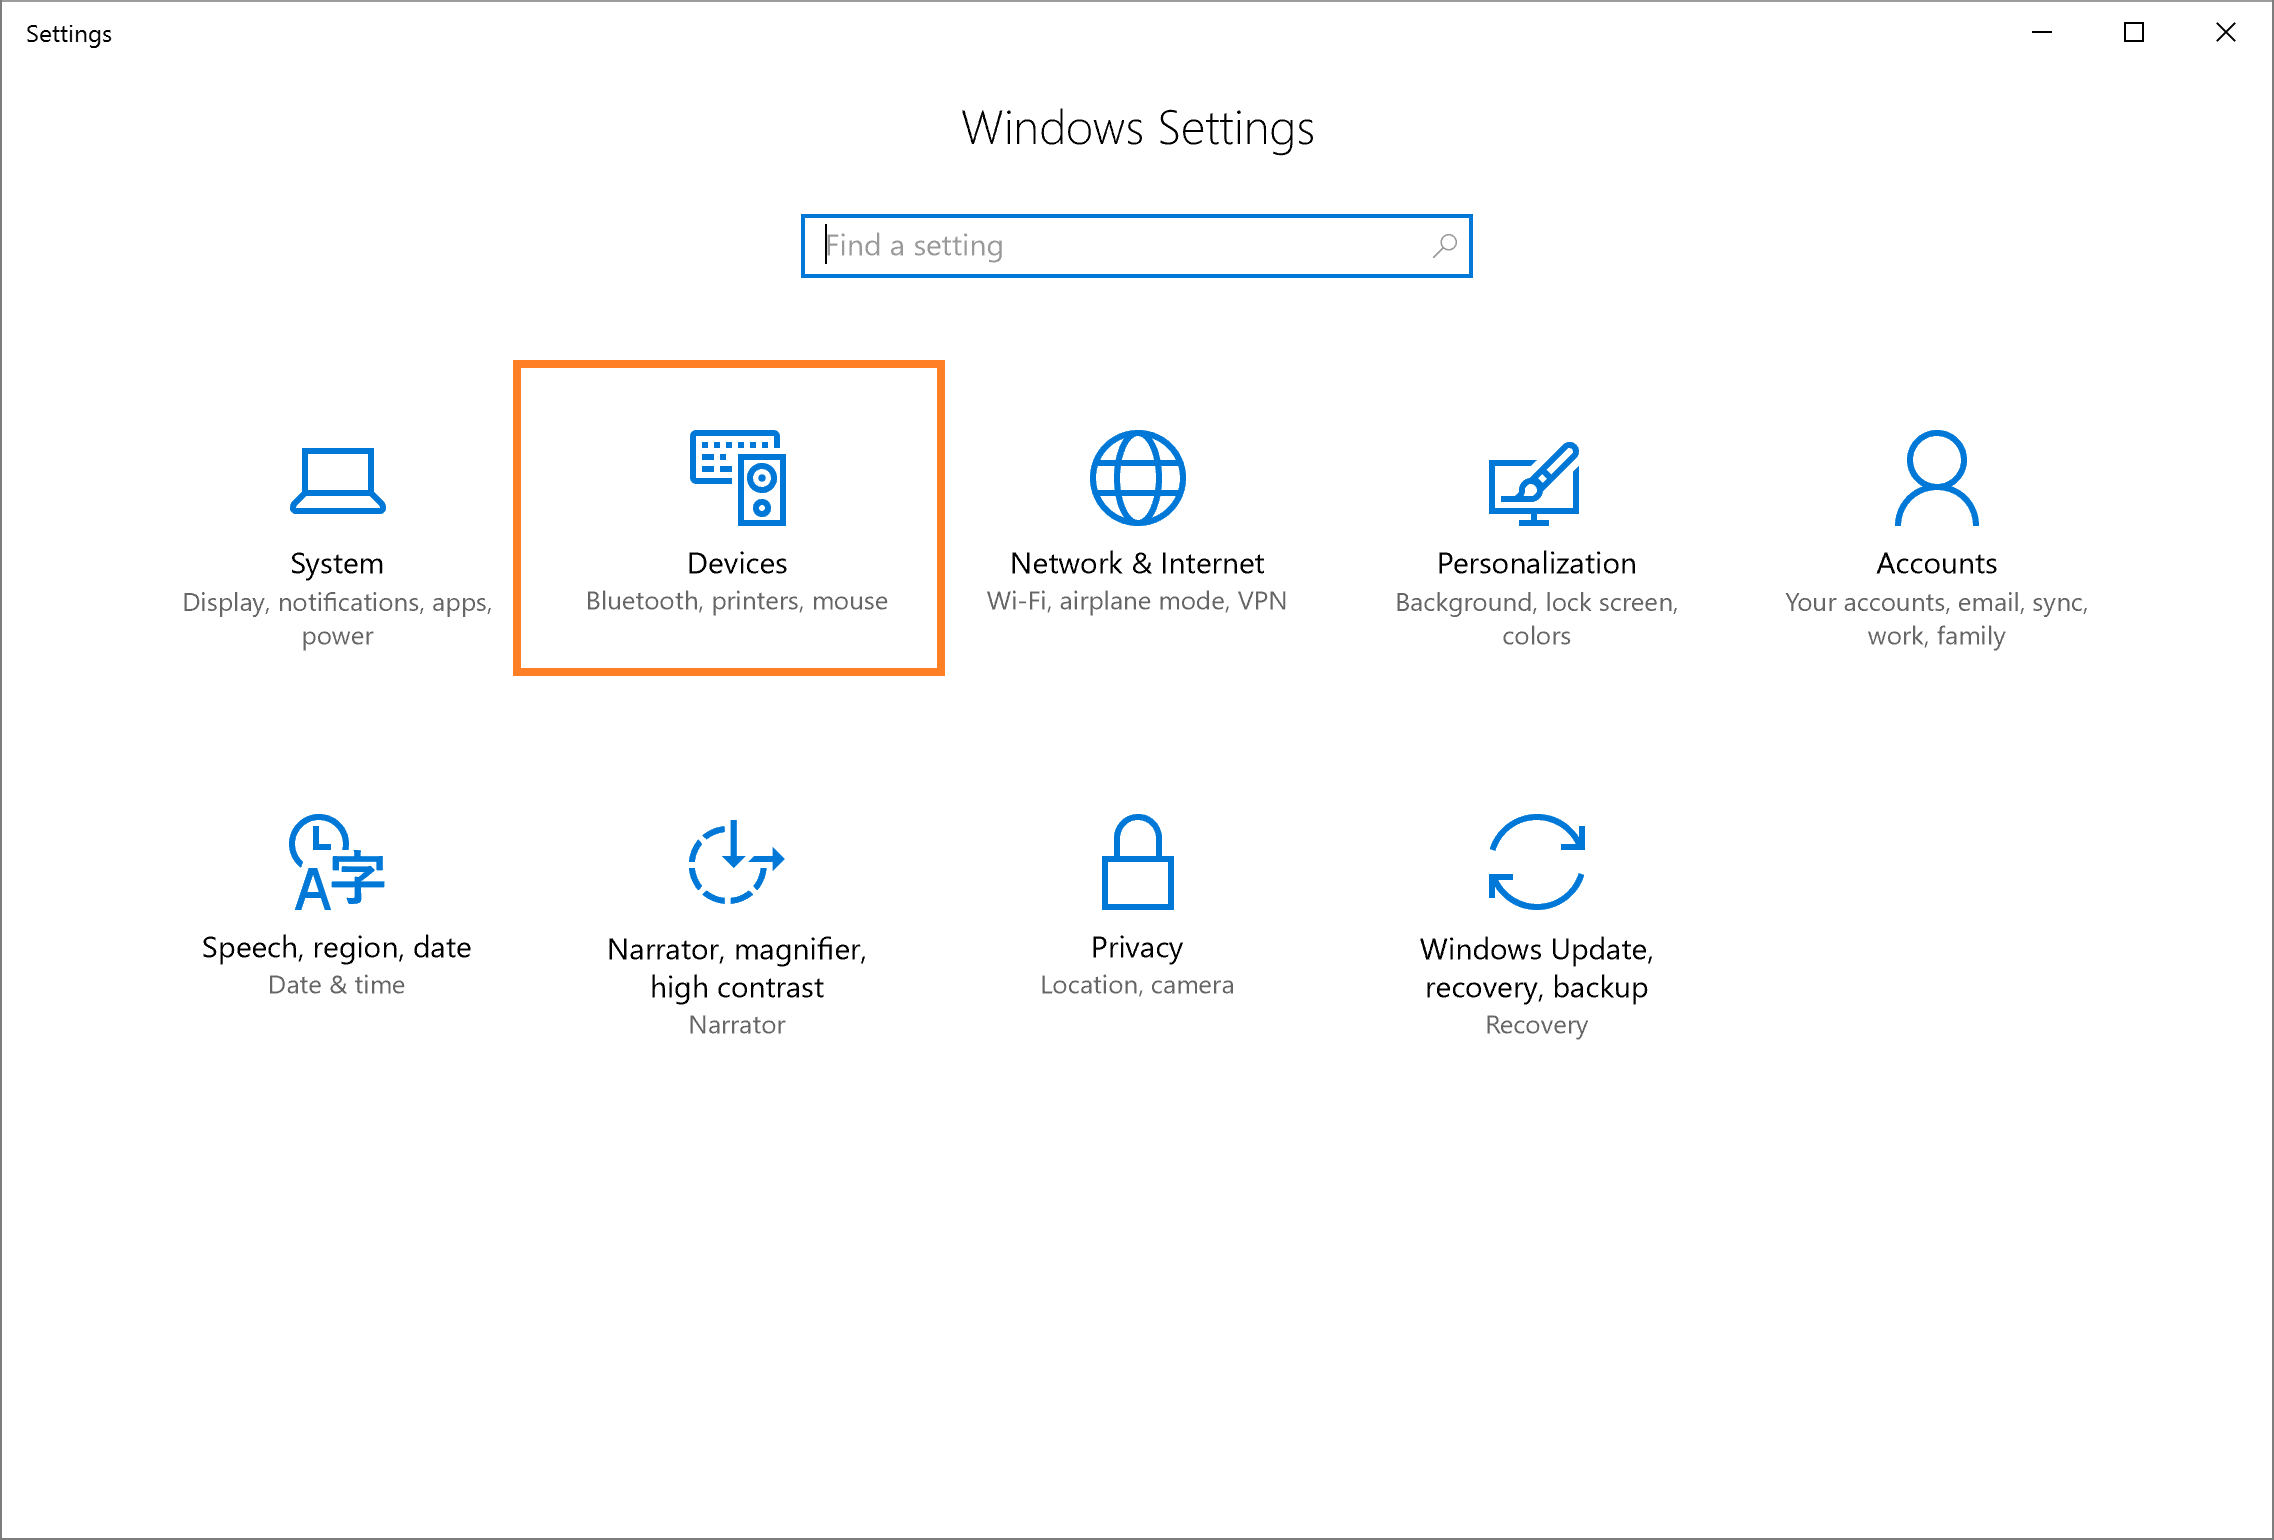This screenshot has width=2274, height=1540.
Task: Open the Accounts person icon
Action: [x=1937, y=478]
